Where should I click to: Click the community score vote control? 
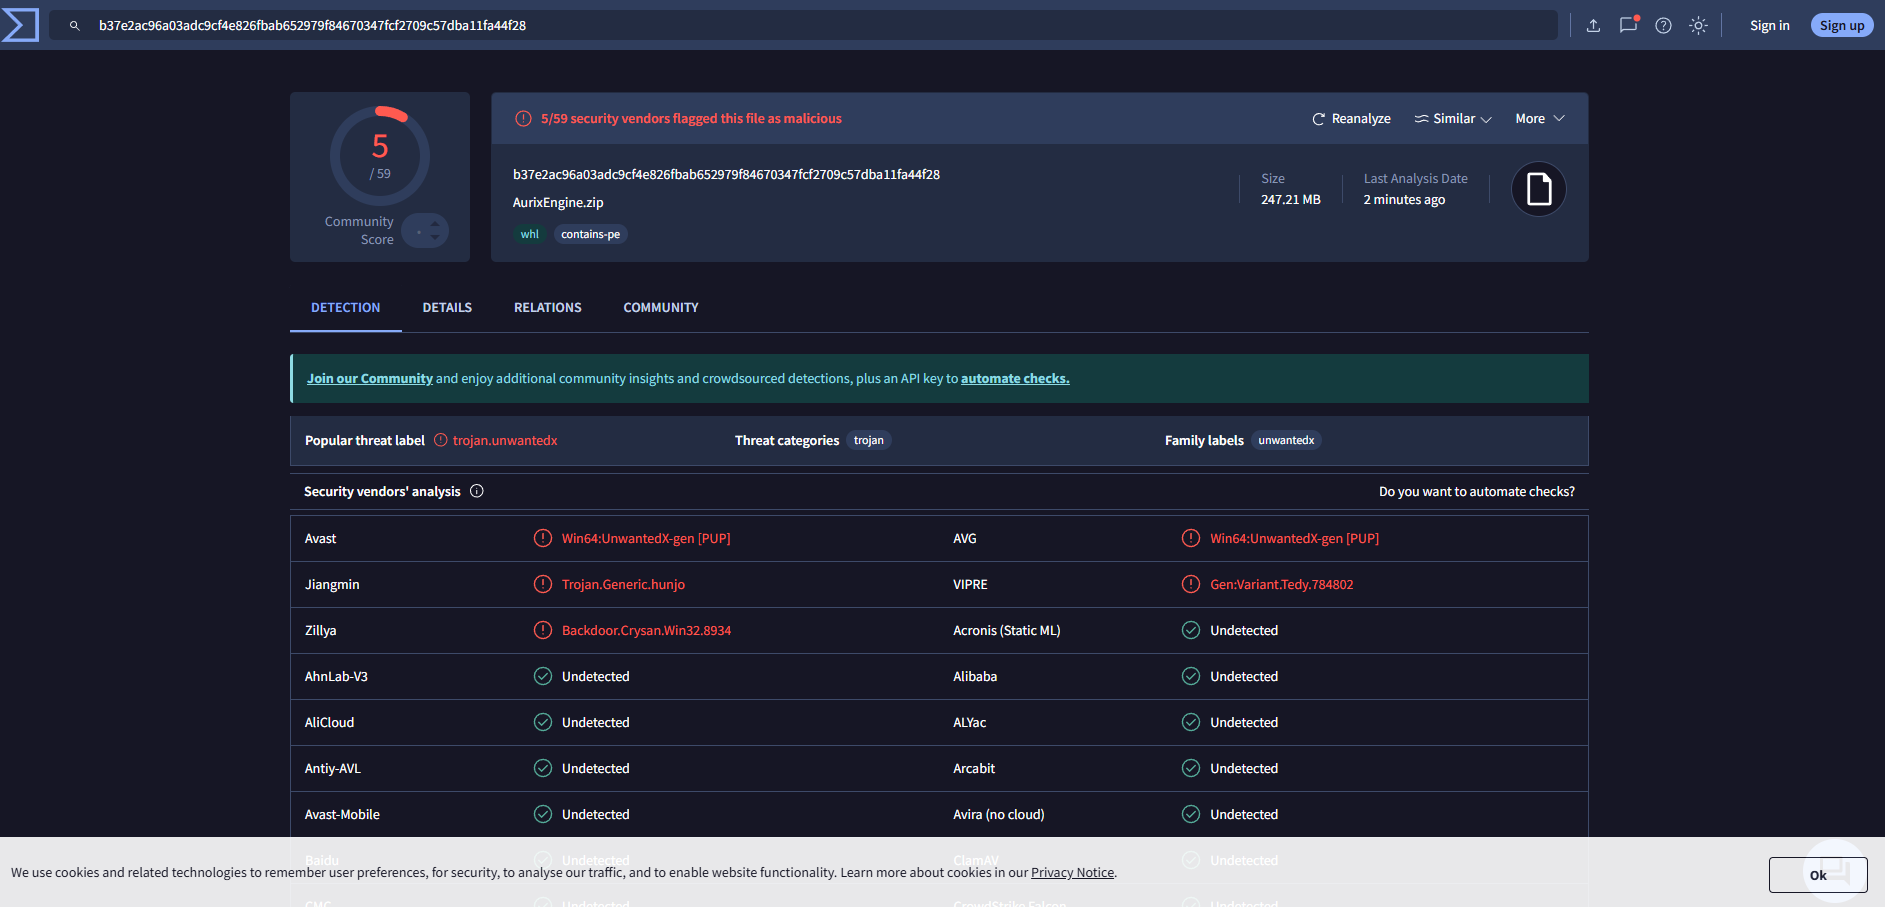(425, 231)
